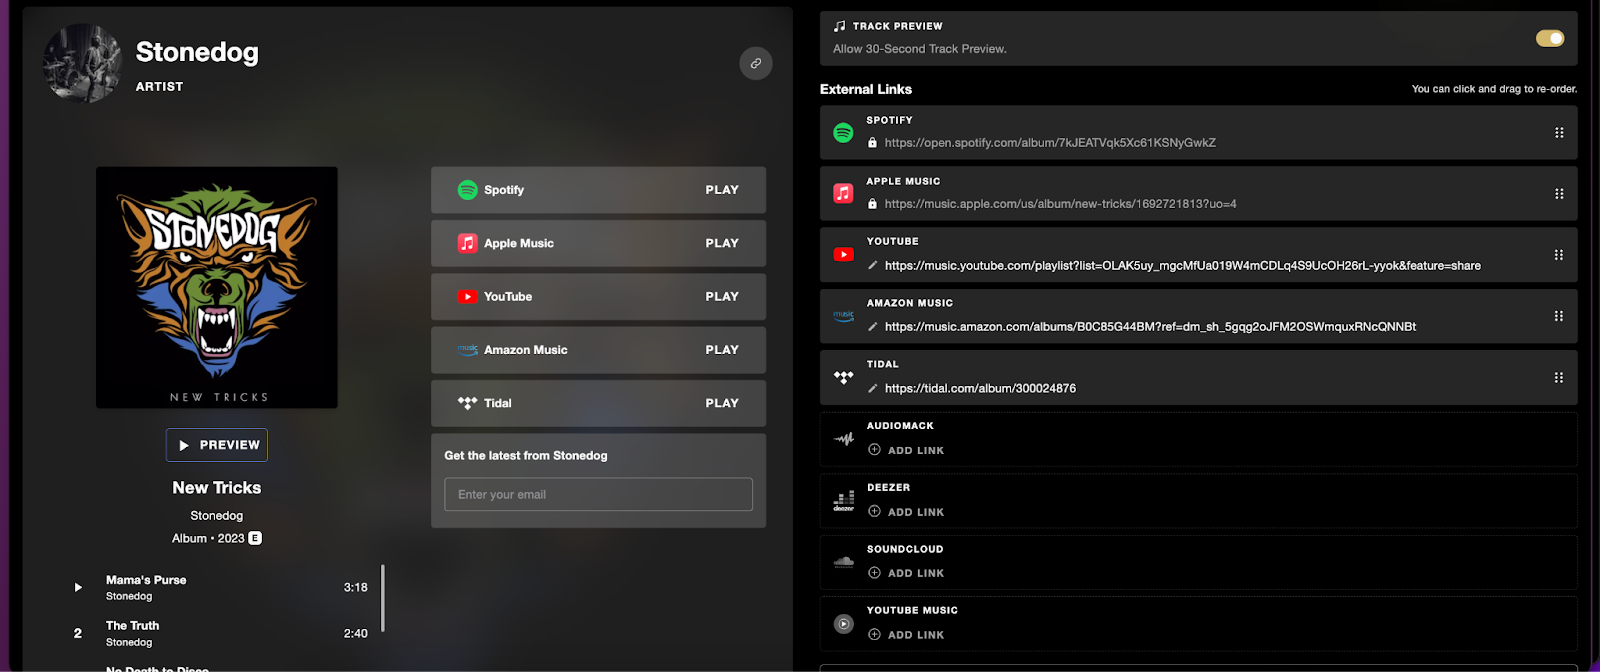Add link for SoundCloud

pyautogui.click(x=906, y=573)
